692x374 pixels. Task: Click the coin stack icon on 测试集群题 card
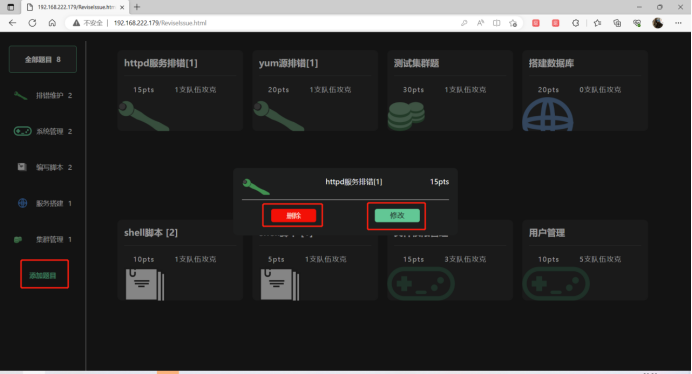[x=406, y=116]
